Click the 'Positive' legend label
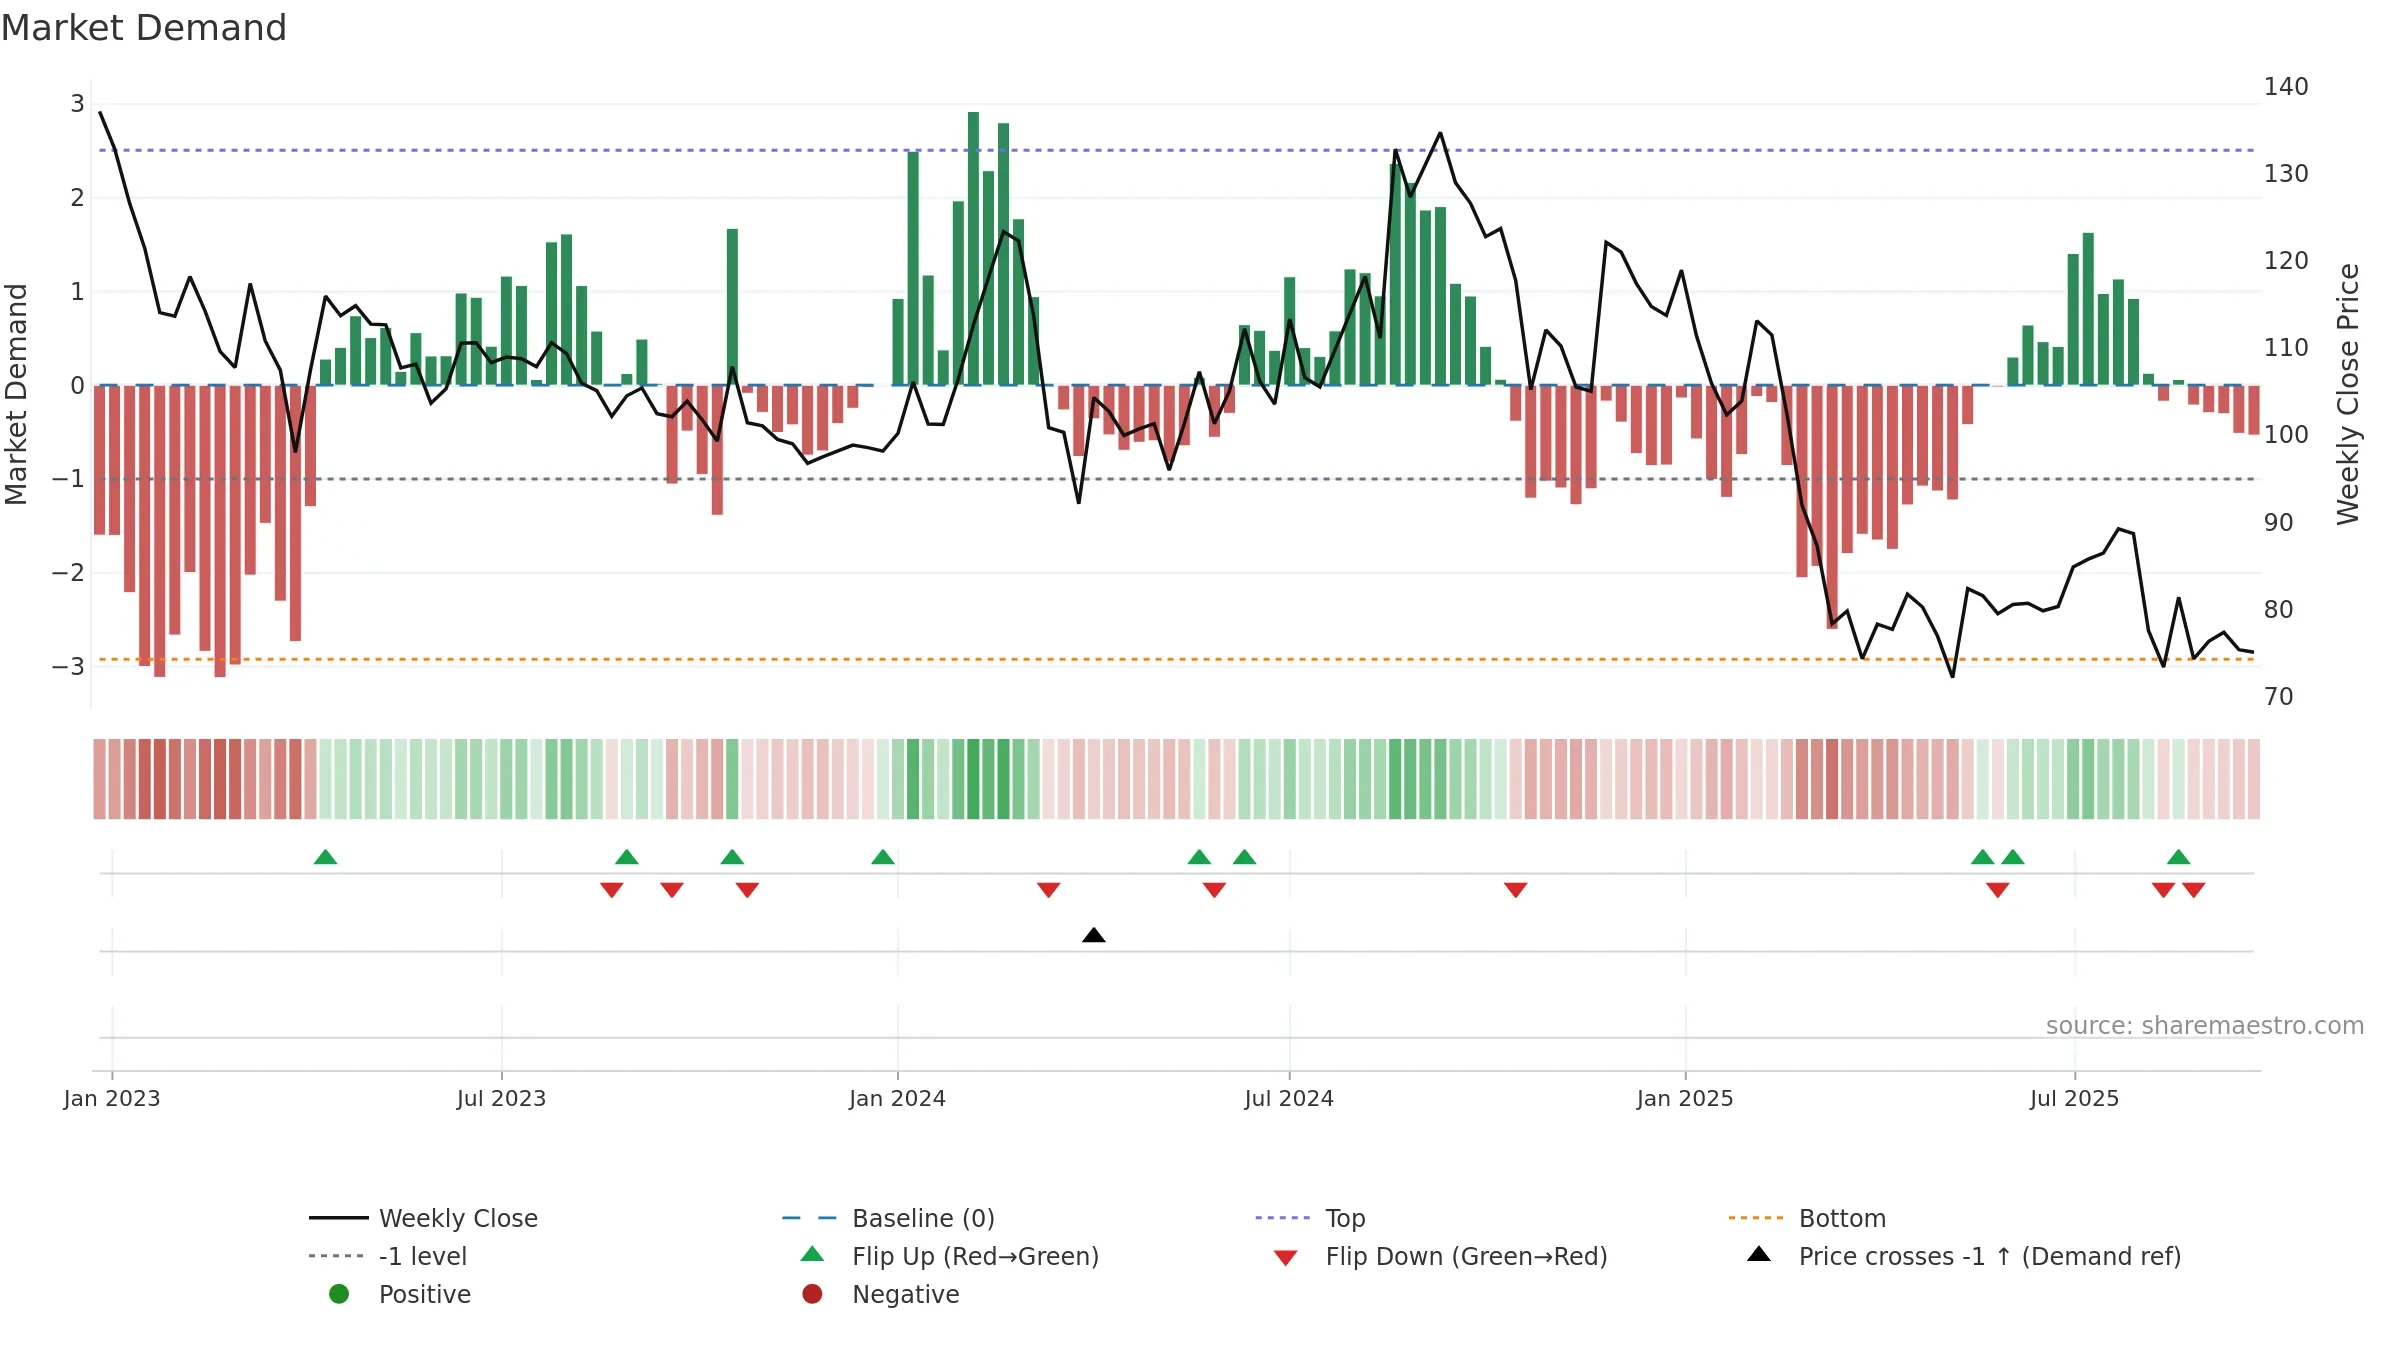Viewport: 2400px width, 1350px height. point(424,1294)
